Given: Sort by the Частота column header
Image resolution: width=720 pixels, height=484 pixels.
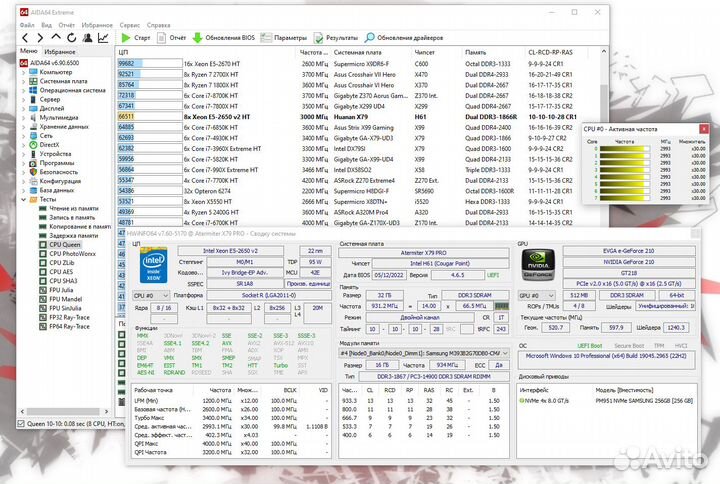Looking at the screenshot, I should coord(314,52).
